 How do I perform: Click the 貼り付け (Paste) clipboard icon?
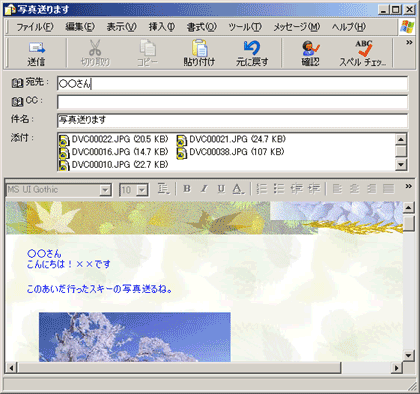[199, 48]
